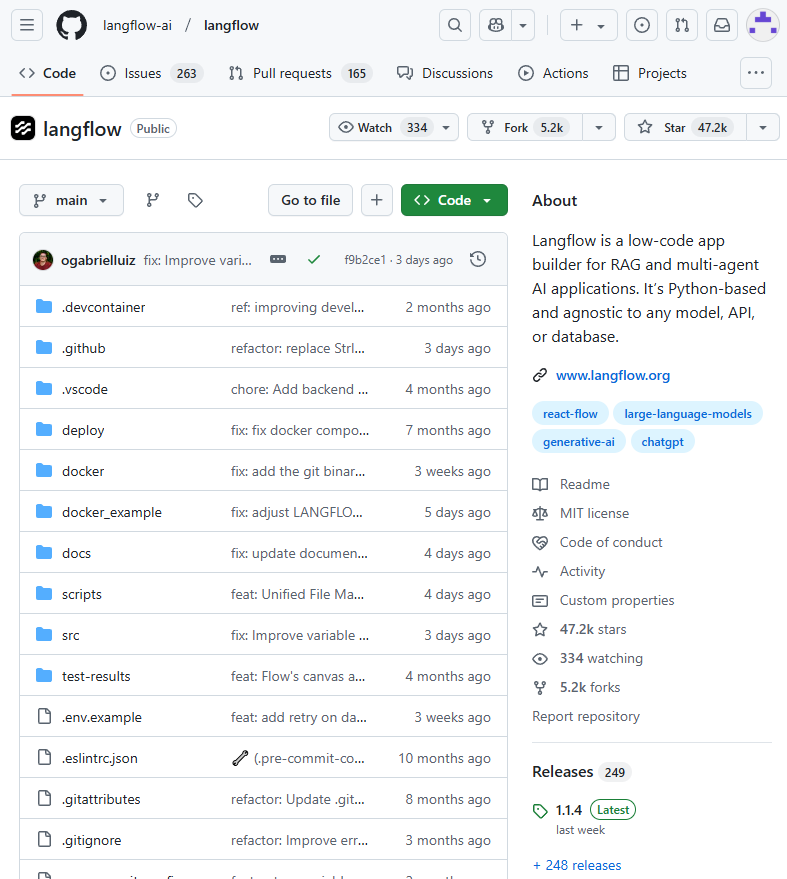787x879 pixels.
Task: Open your pull requests header icon
Action: point(682,25)
